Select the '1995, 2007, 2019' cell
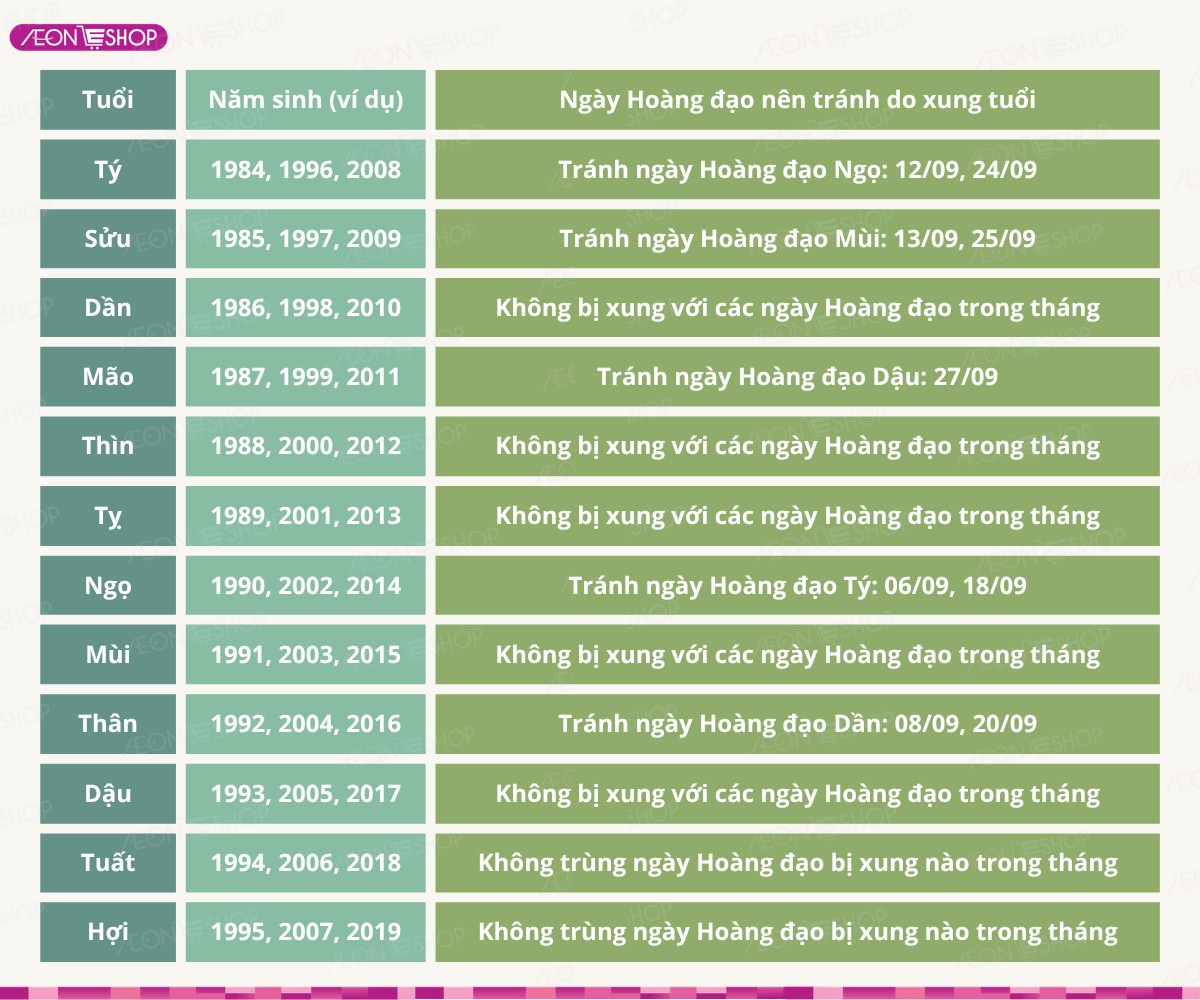This screenshot has height=1000, width=1200. [x=305, y=932]
